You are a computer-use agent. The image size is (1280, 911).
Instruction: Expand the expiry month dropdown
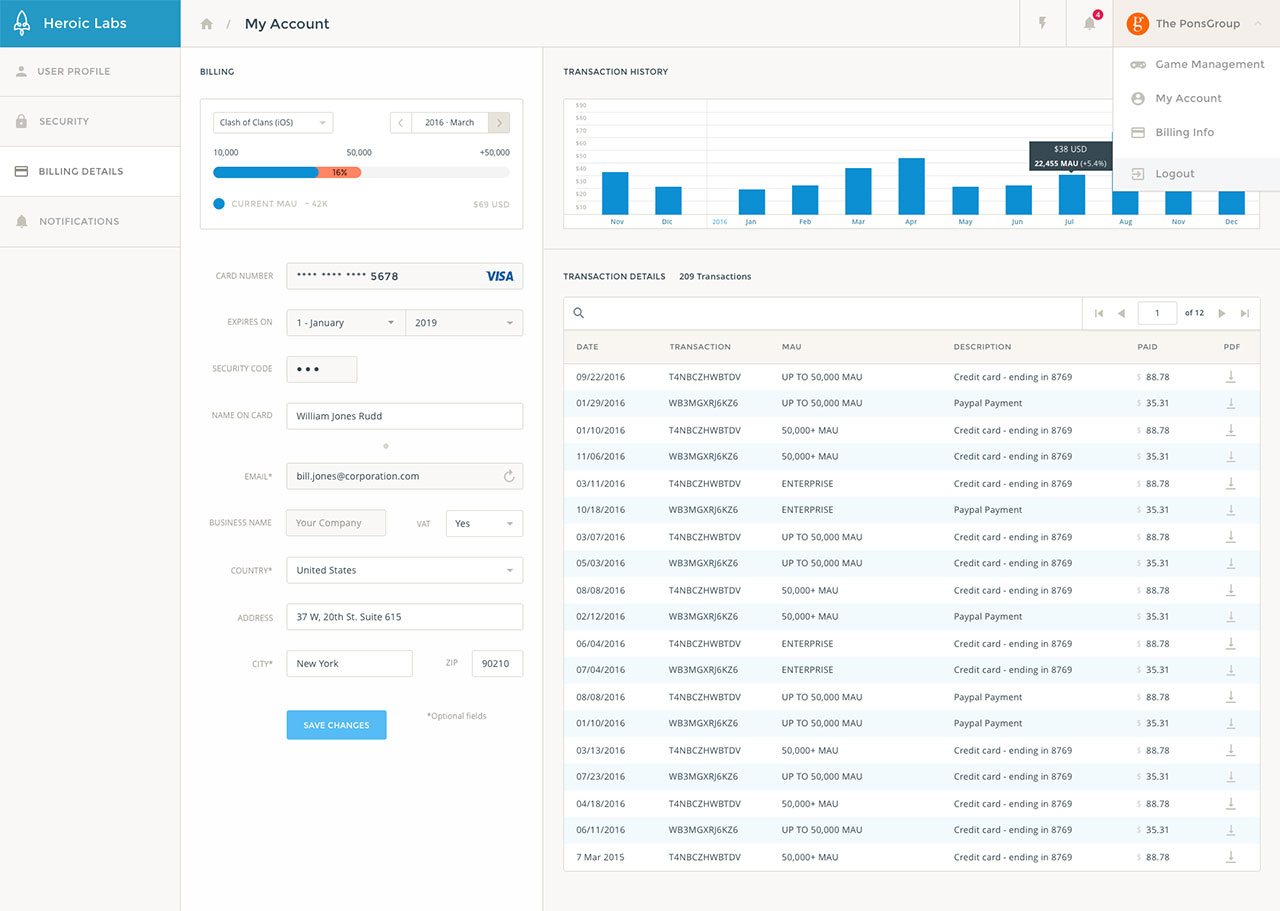[345, 323]
